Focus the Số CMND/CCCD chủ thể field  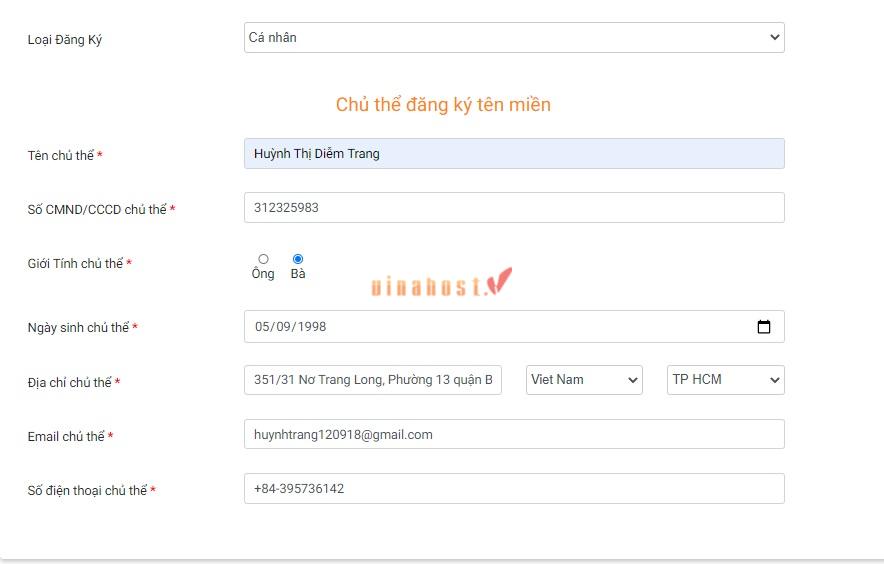(x=514, y=208)
